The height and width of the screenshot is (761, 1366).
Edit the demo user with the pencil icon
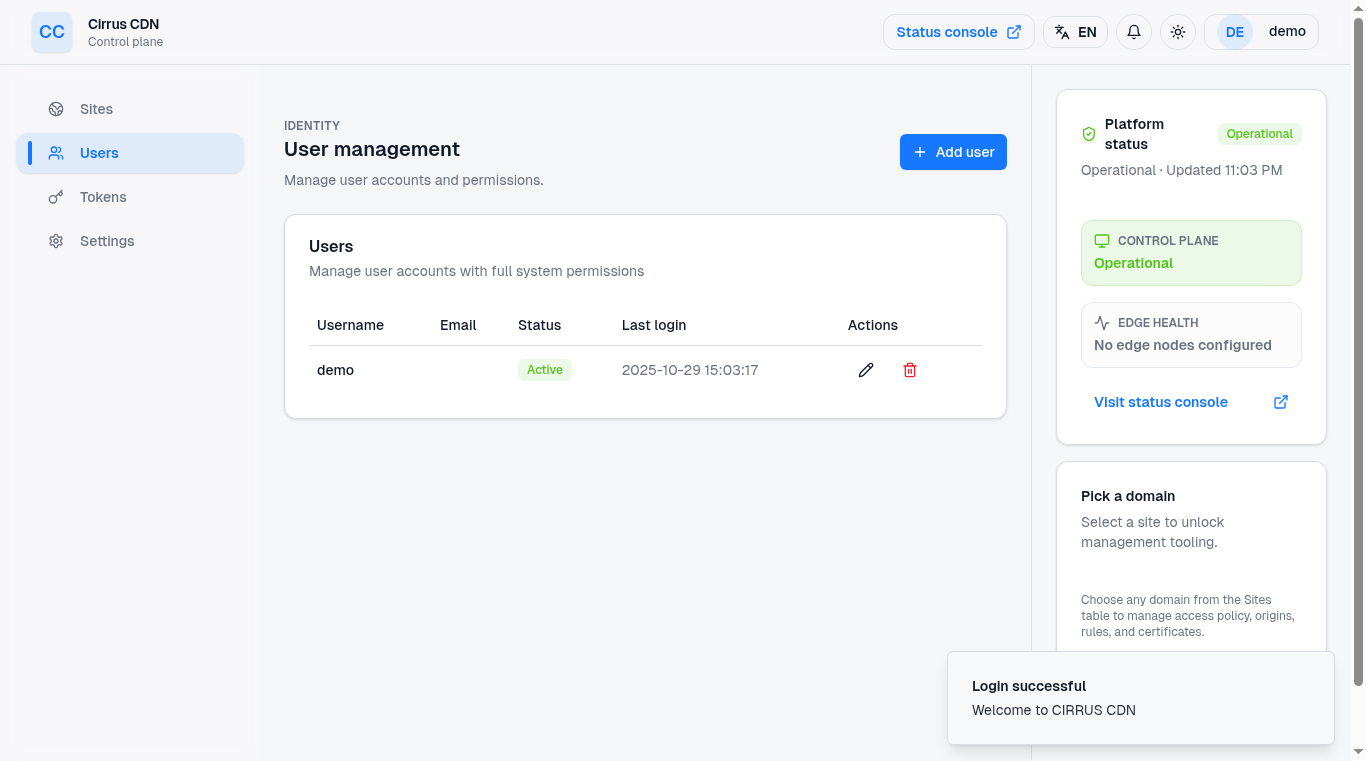point(865,370)
